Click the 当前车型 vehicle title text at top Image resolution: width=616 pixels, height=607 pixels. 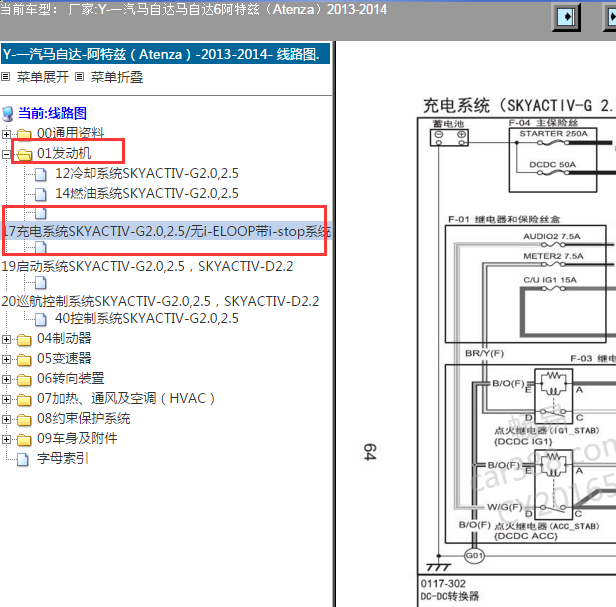[194, 9]
